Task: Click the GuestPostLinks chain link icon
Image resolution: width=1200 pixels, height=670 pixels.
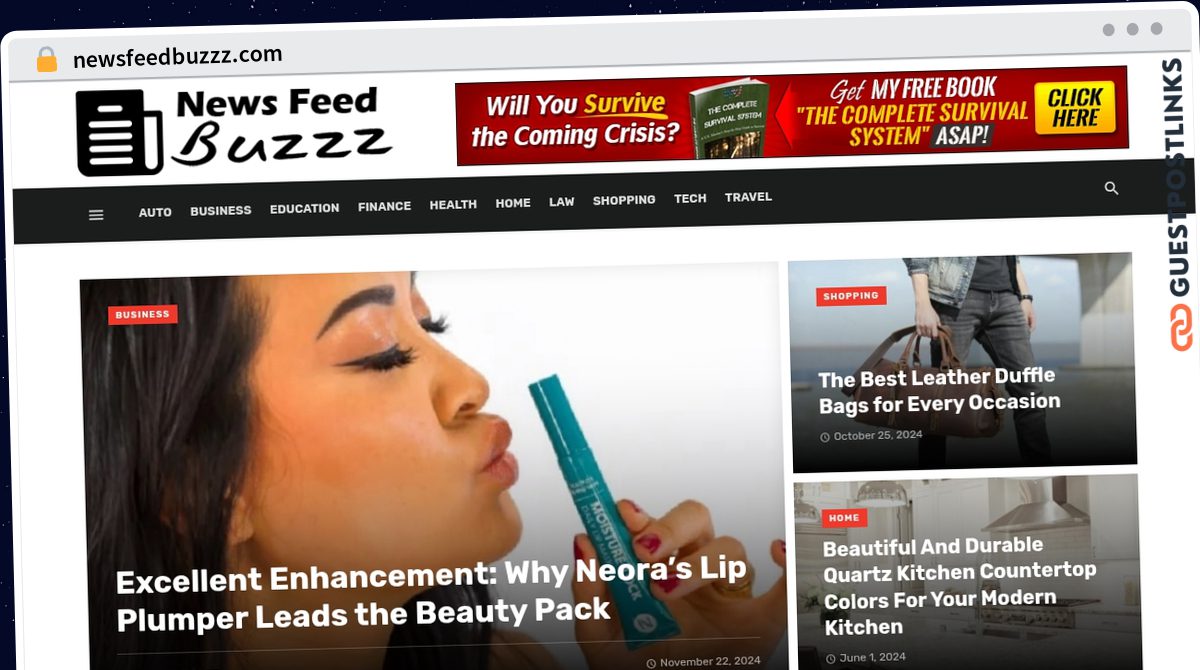Action: 1182,328
